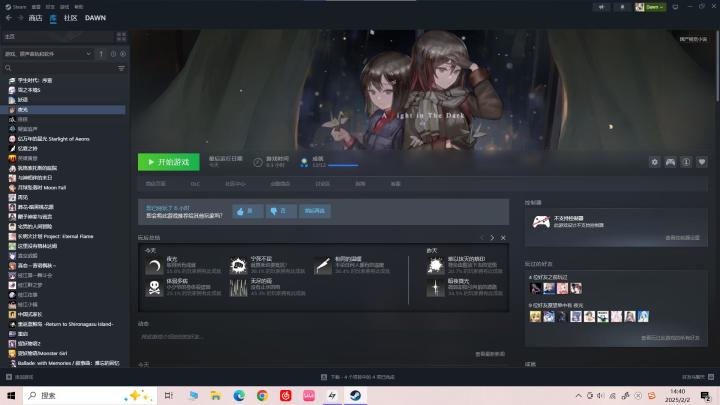Click thumbs down not recommend button
720x405 pixels.
pos(281,211)
